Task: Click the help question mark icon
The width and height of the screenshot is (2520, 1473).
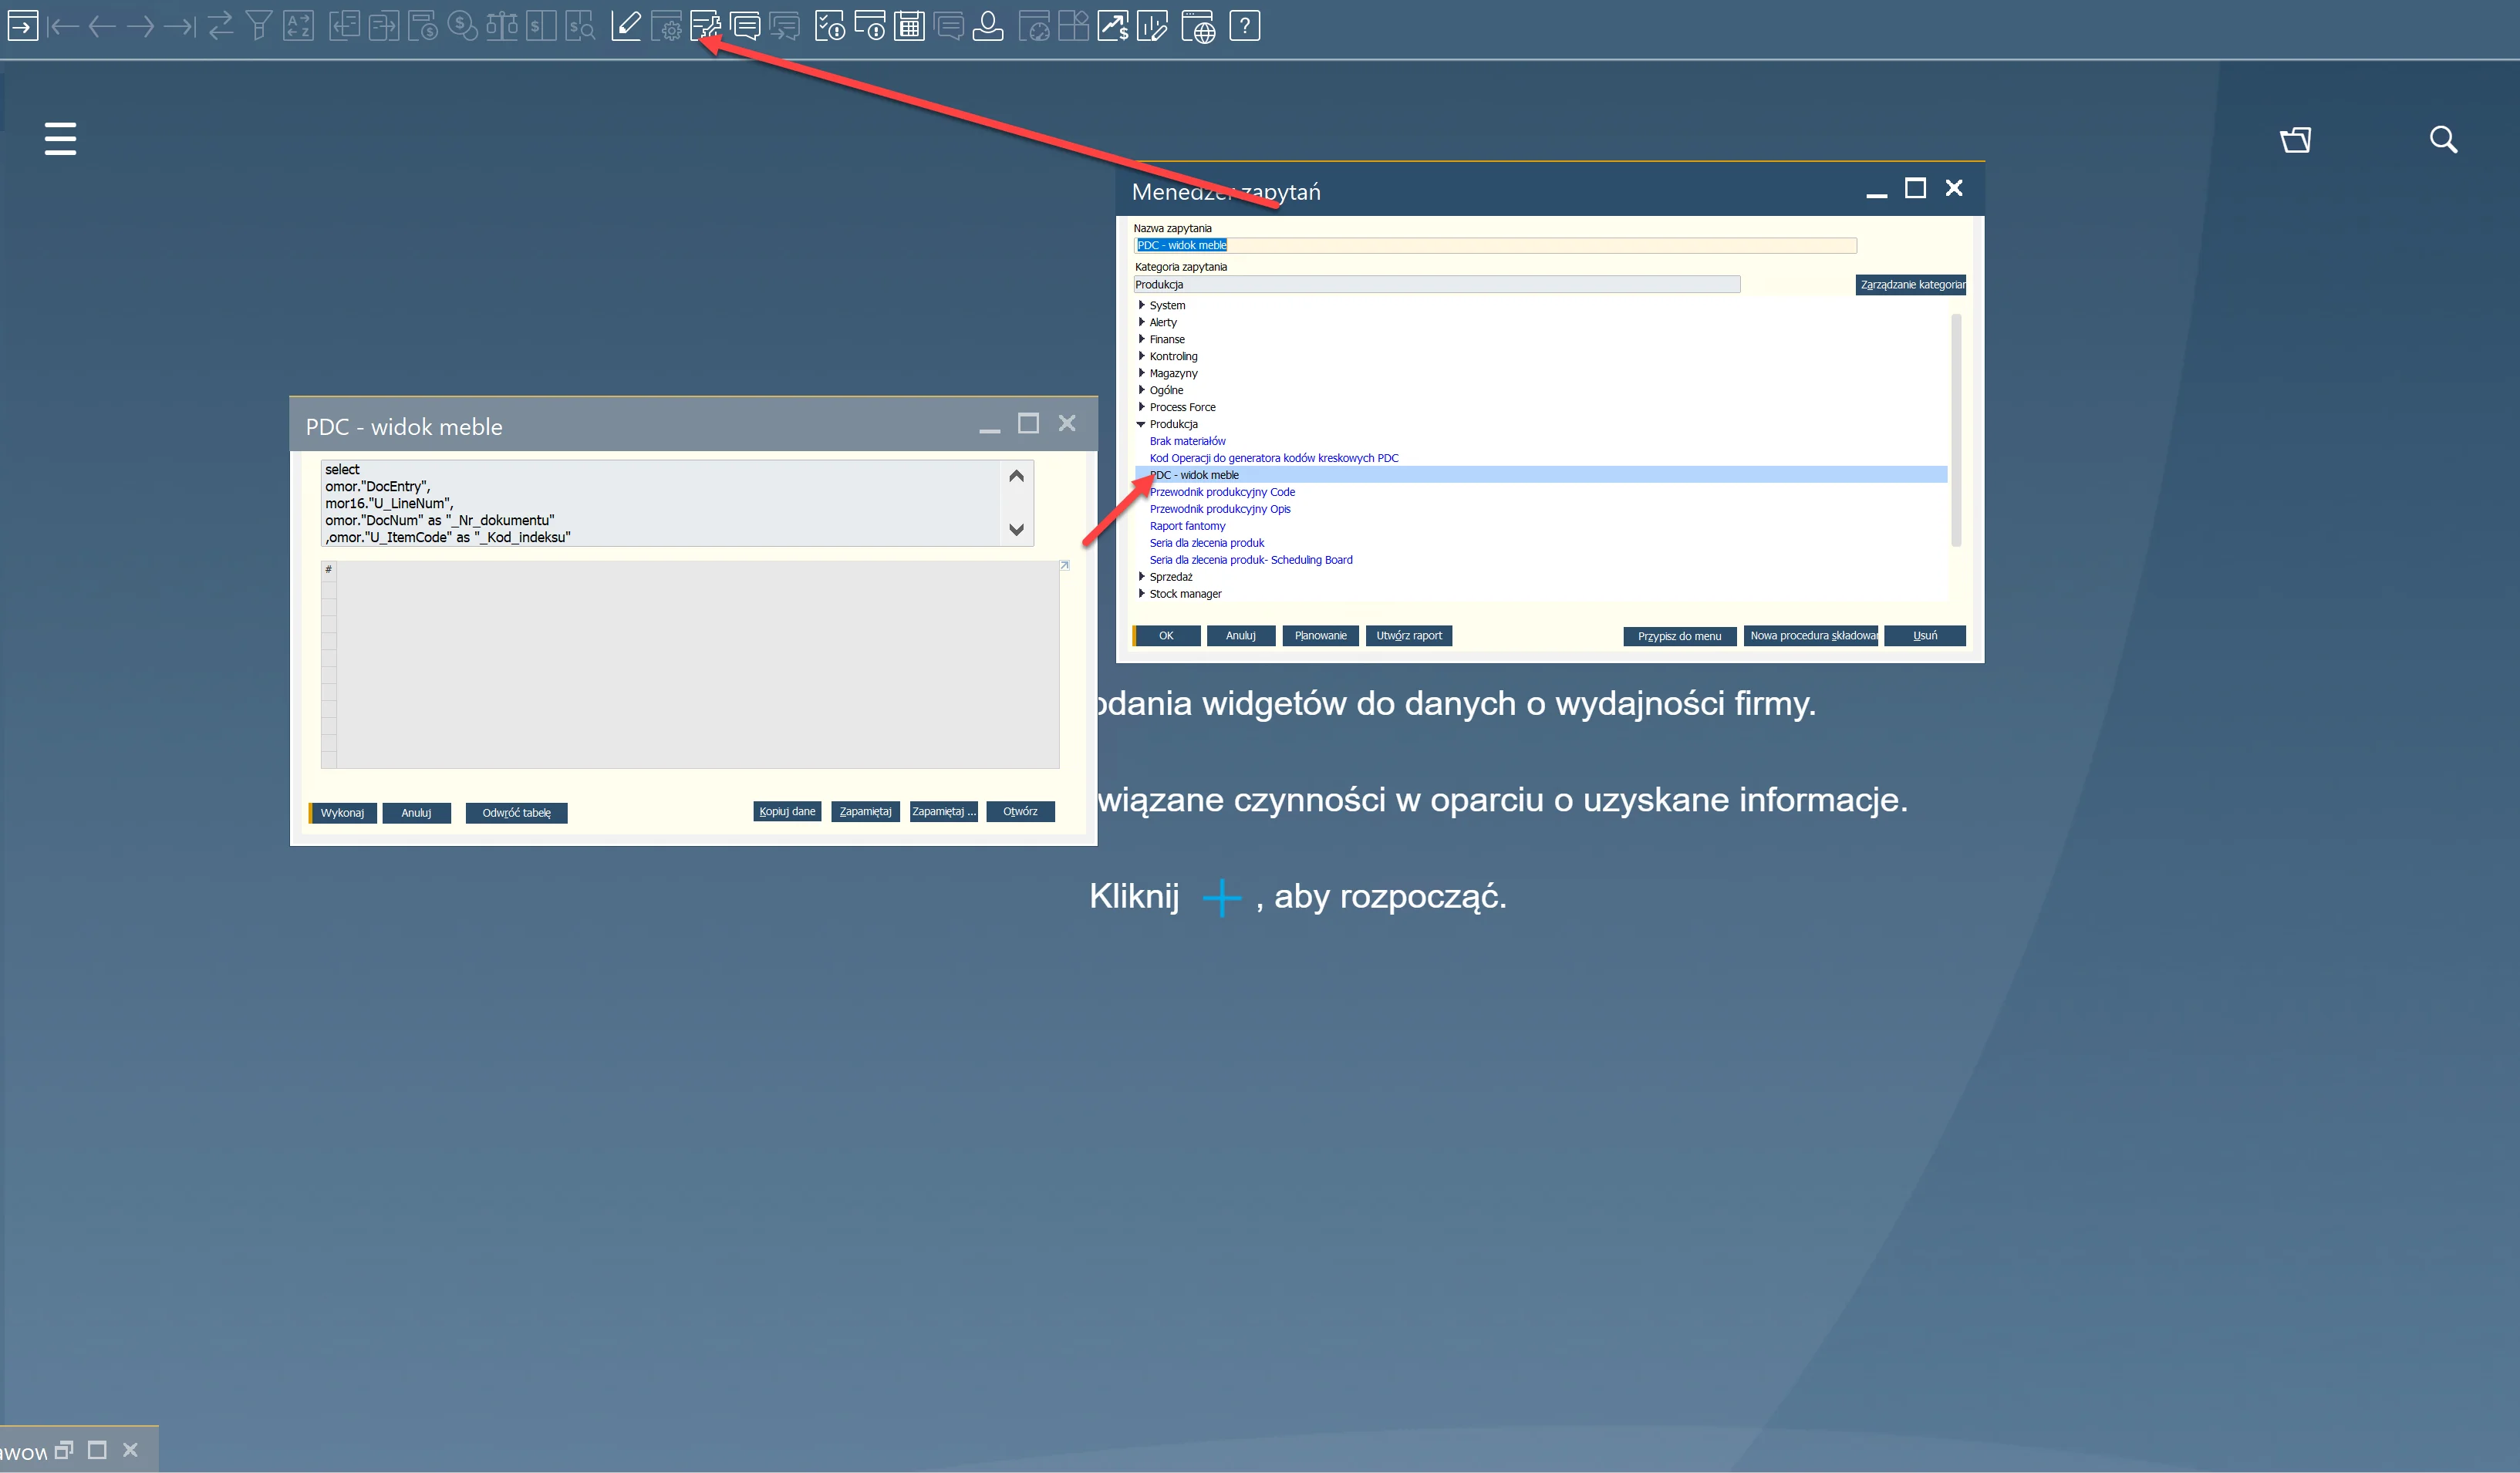Action: [x=1245, y=25]
